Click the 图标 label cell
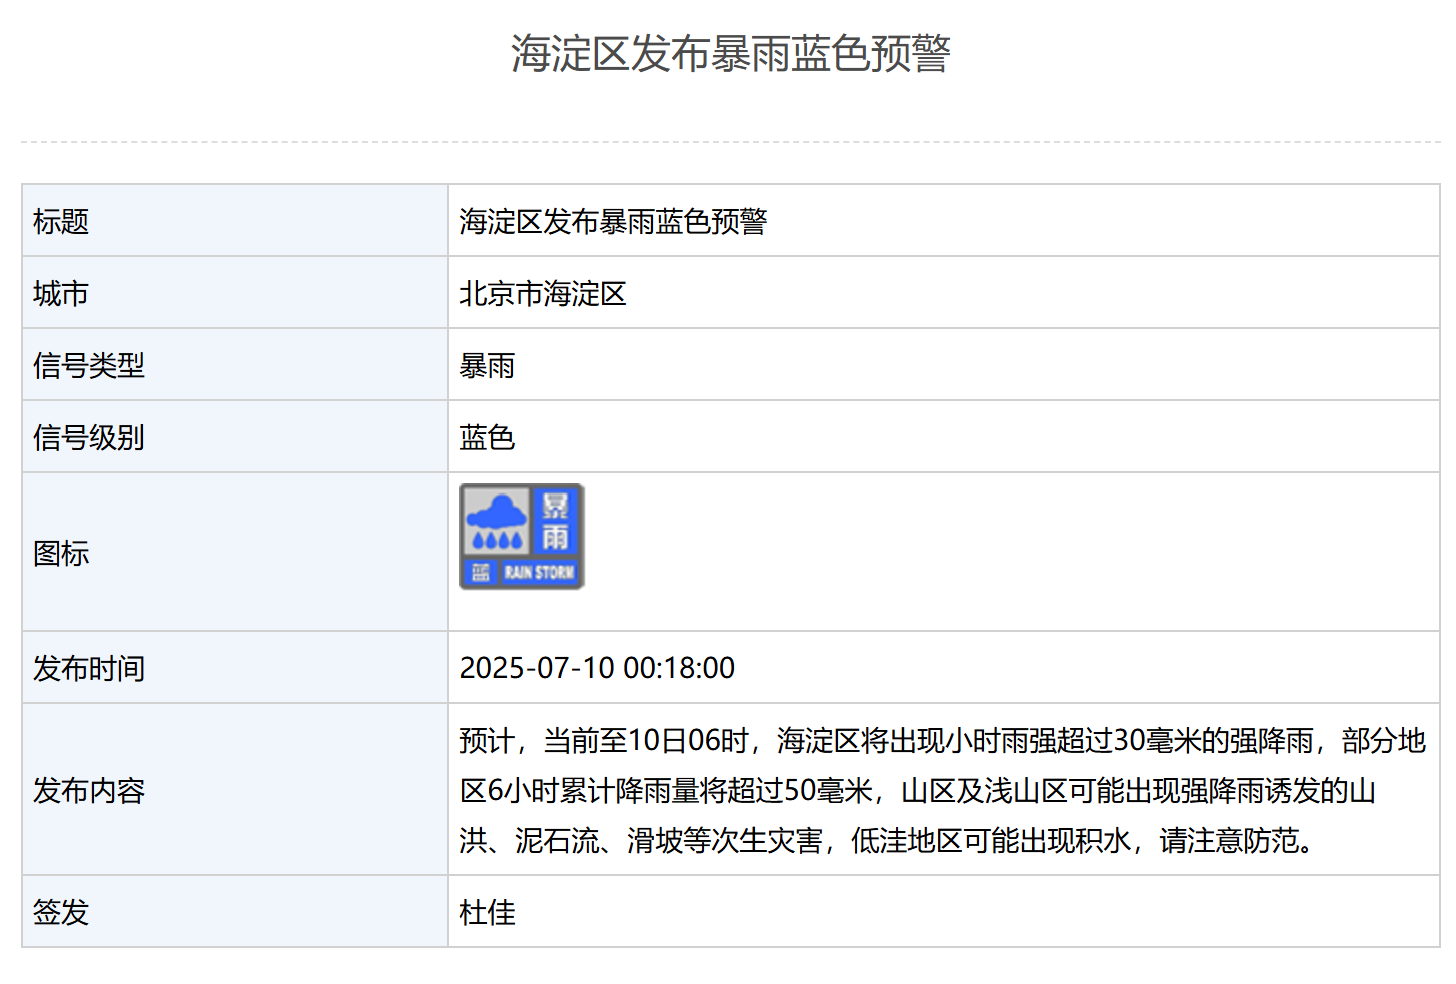1456x984 pixels. click(235, 552)
